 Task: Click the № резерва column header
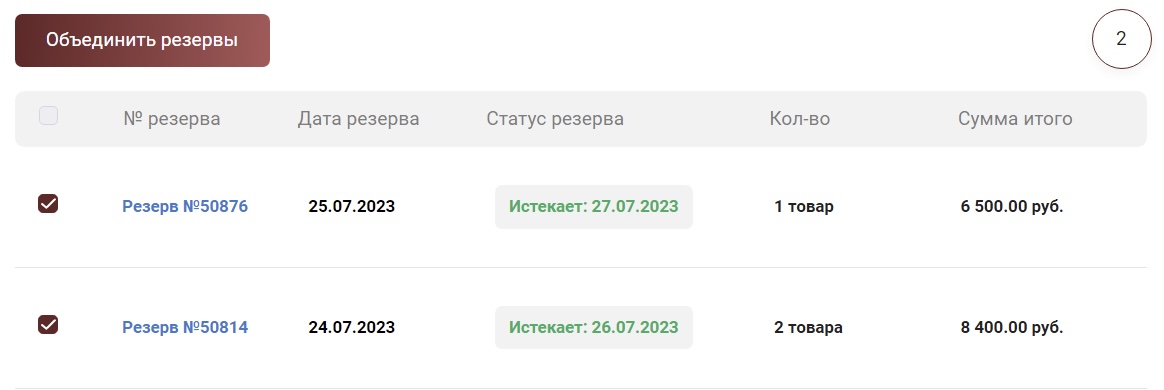(x=171, y=119)
